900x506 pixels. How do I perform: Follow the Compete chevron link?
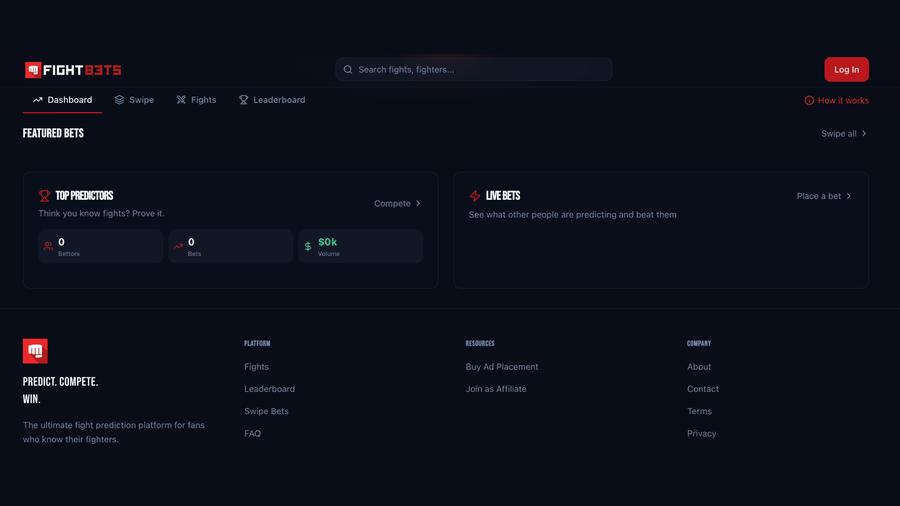397,204
